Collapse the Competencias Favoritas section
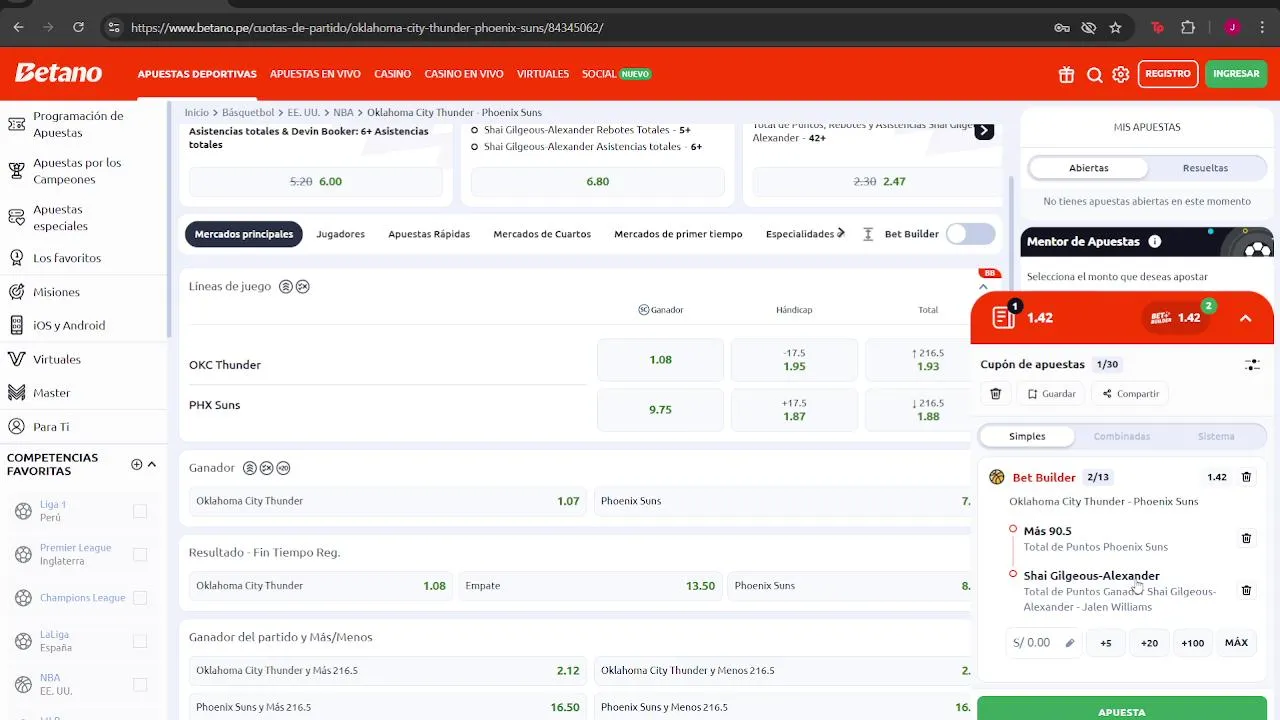1280x720 pixels. click(152, 464)
